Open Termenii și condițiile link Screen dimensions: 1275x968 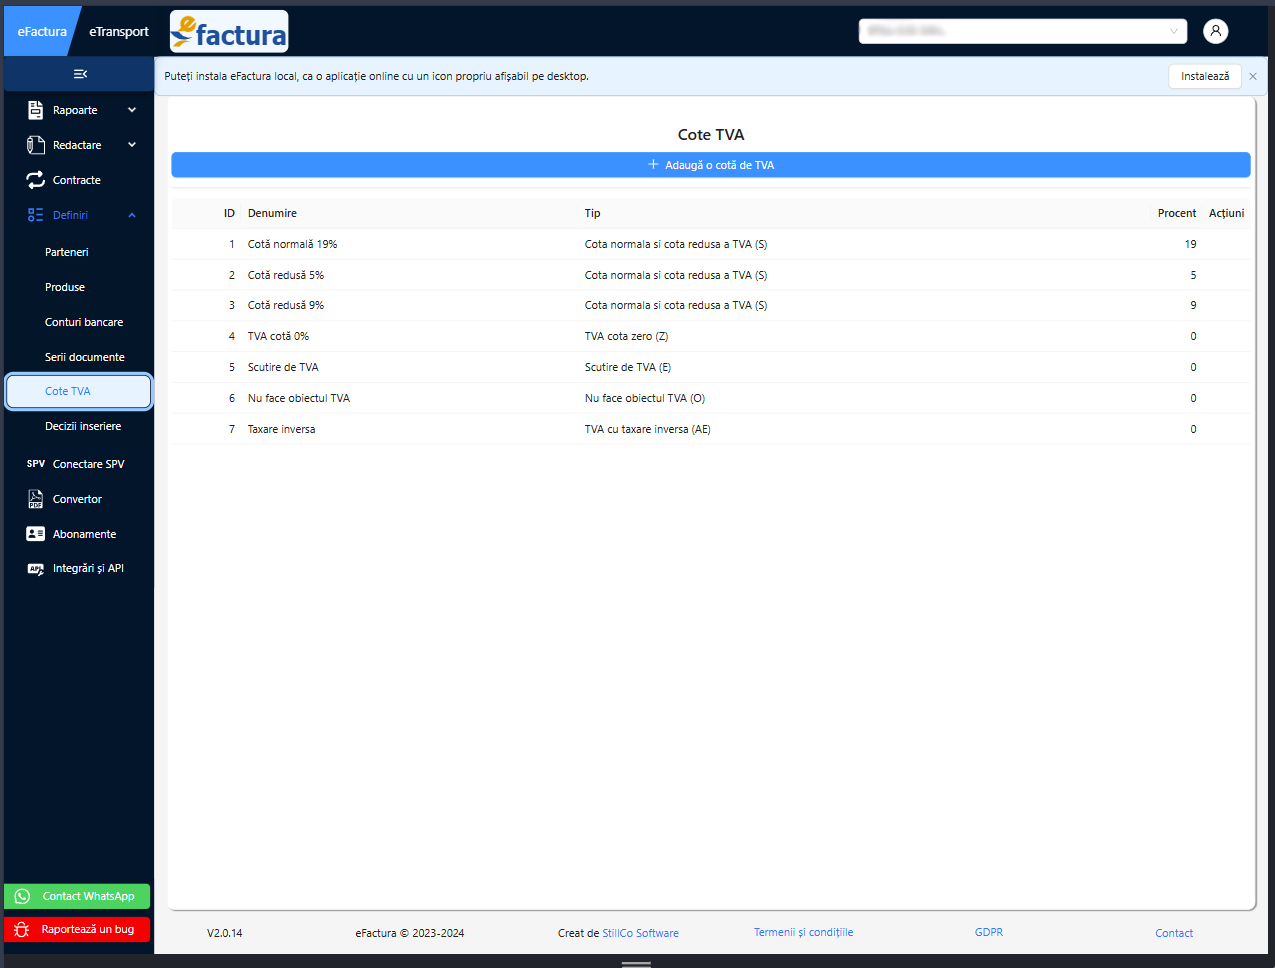(x=804, y=932)
